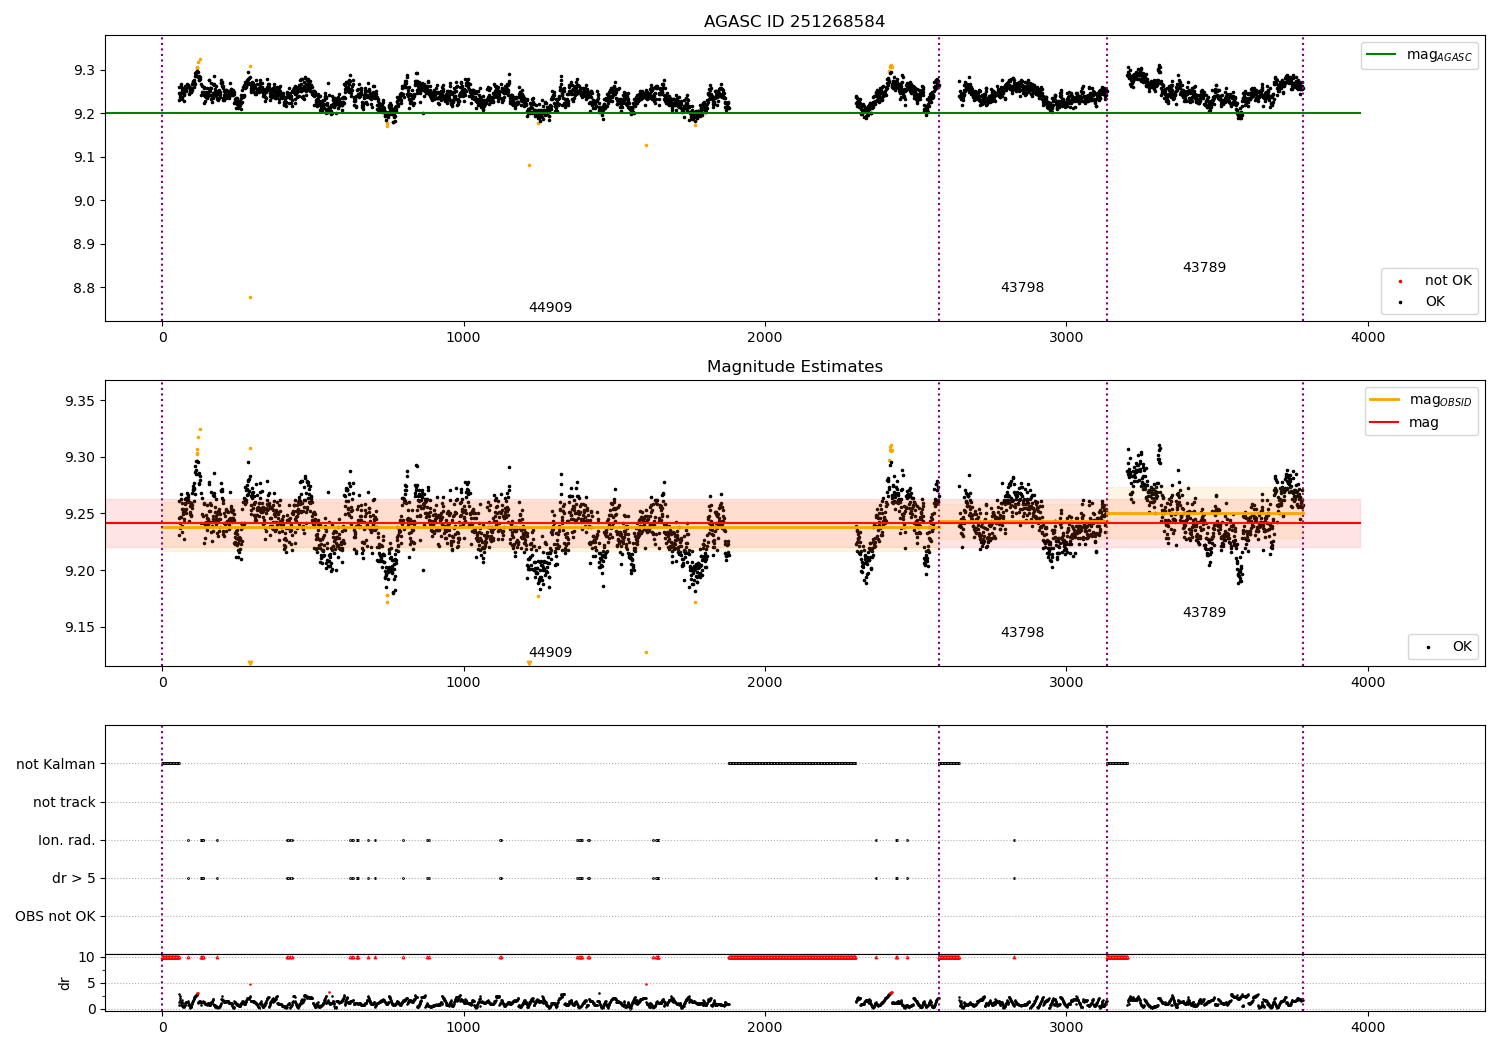Viewport: 1500px width, 1050px height.
Task: Click the orange mag OBSID legend line sample
Action: point(1384,400)
